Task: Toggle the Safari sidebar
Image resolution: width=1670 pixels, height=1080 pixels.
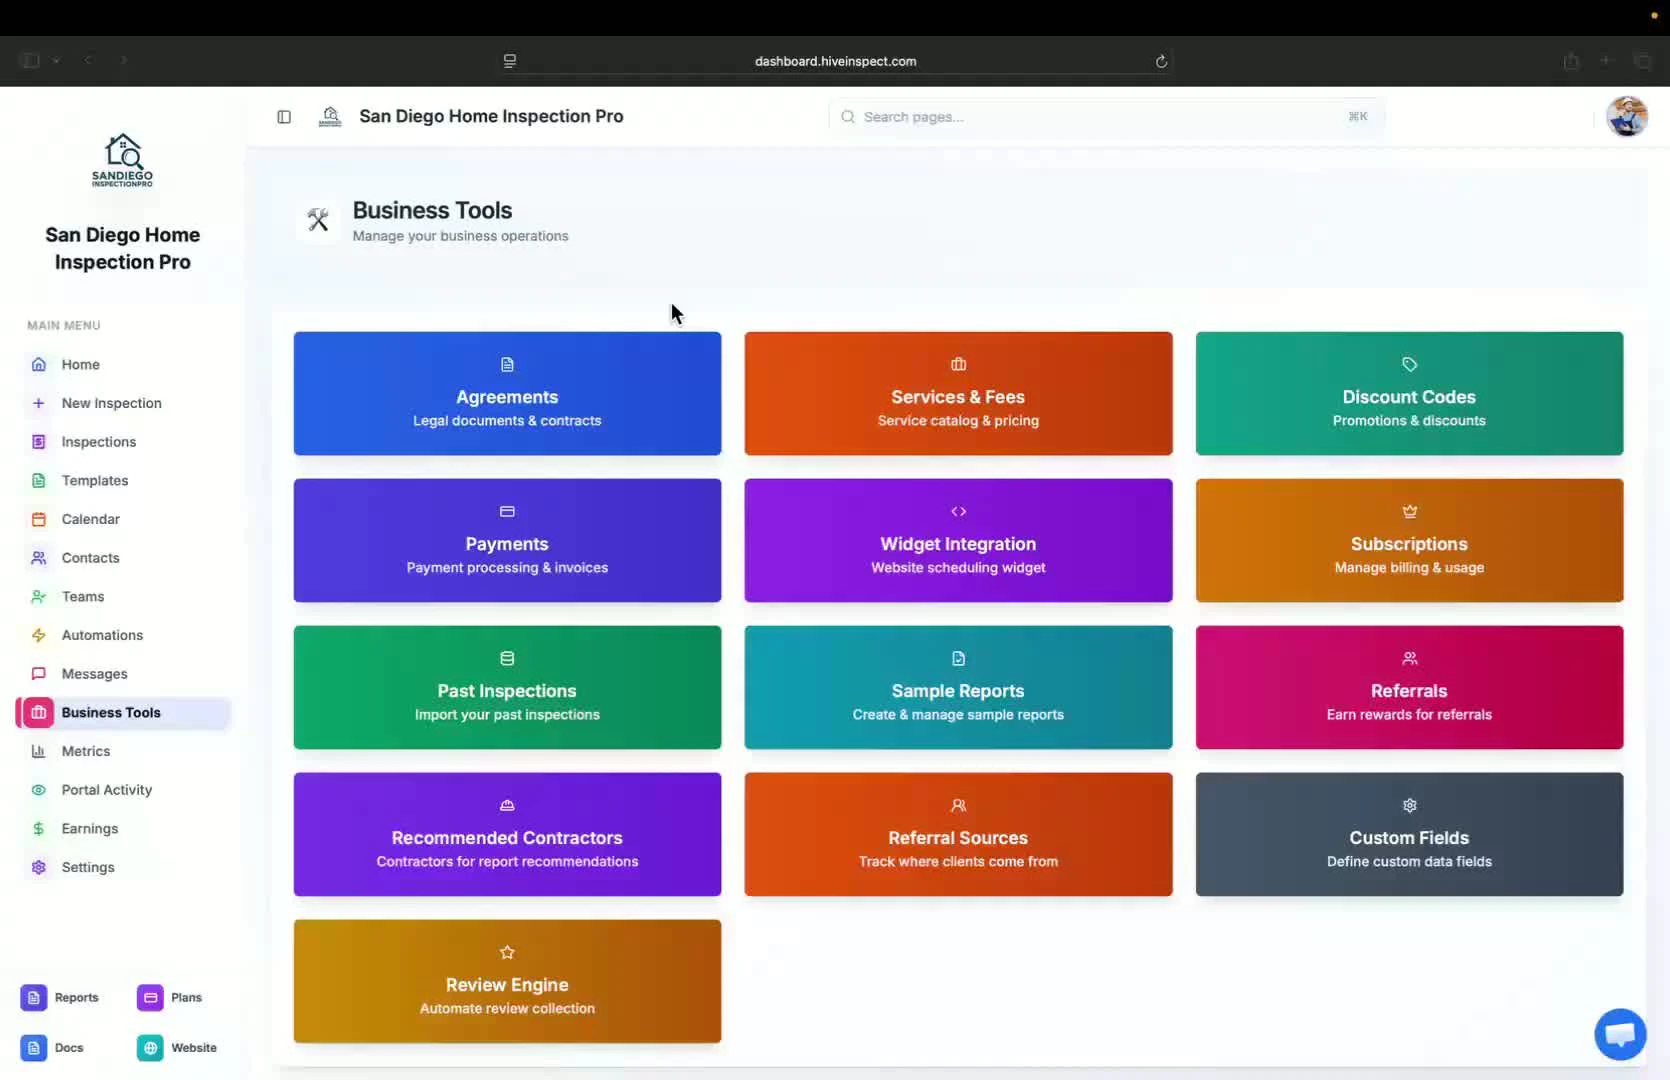Action: (29, 60)
